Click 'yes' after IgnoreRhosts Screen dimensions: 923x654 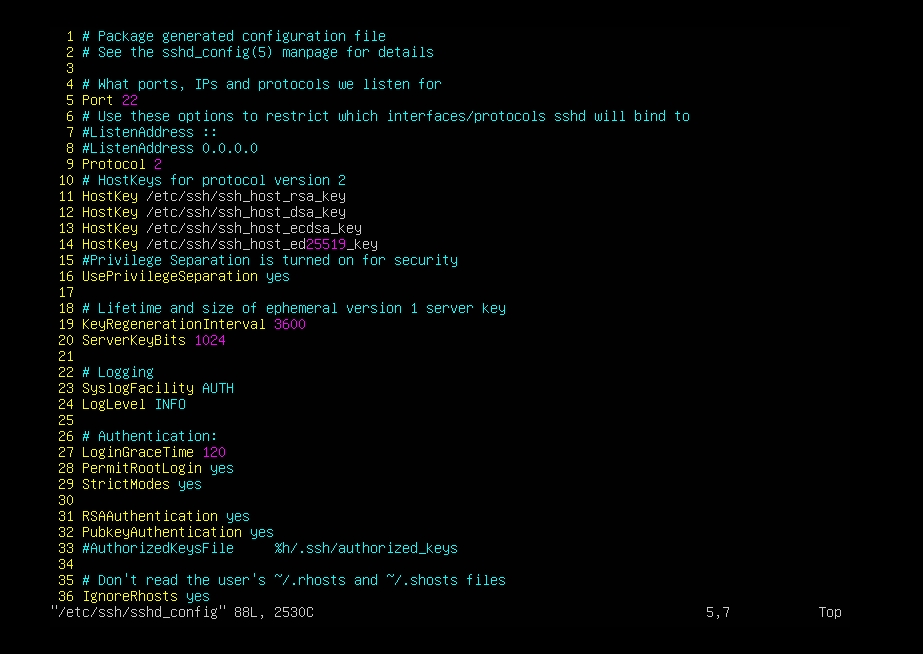[x=198, y=596]
